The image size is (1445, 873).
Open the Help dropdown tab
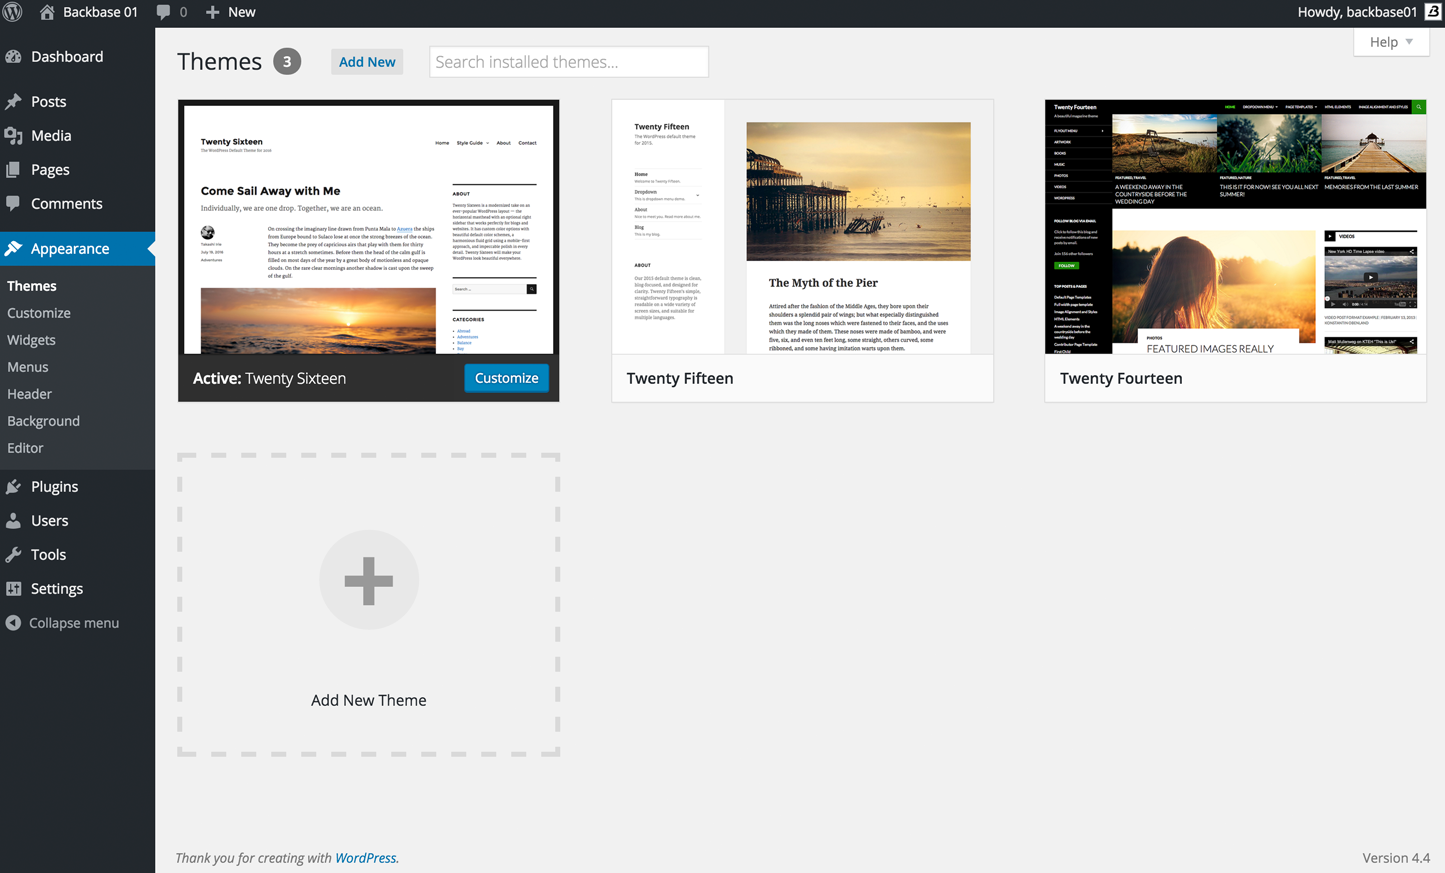click(1391, 42)
